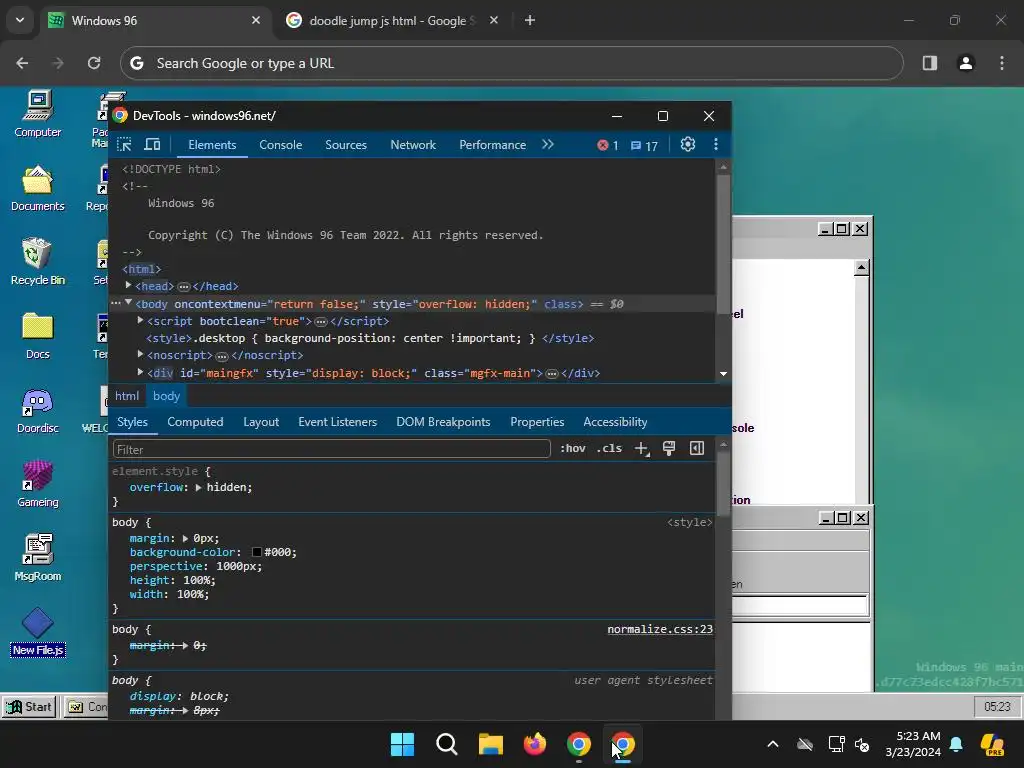
Task: Launch the Doordisc desktop shortcut
Action: pyautogui.click(x=38, y=410)
